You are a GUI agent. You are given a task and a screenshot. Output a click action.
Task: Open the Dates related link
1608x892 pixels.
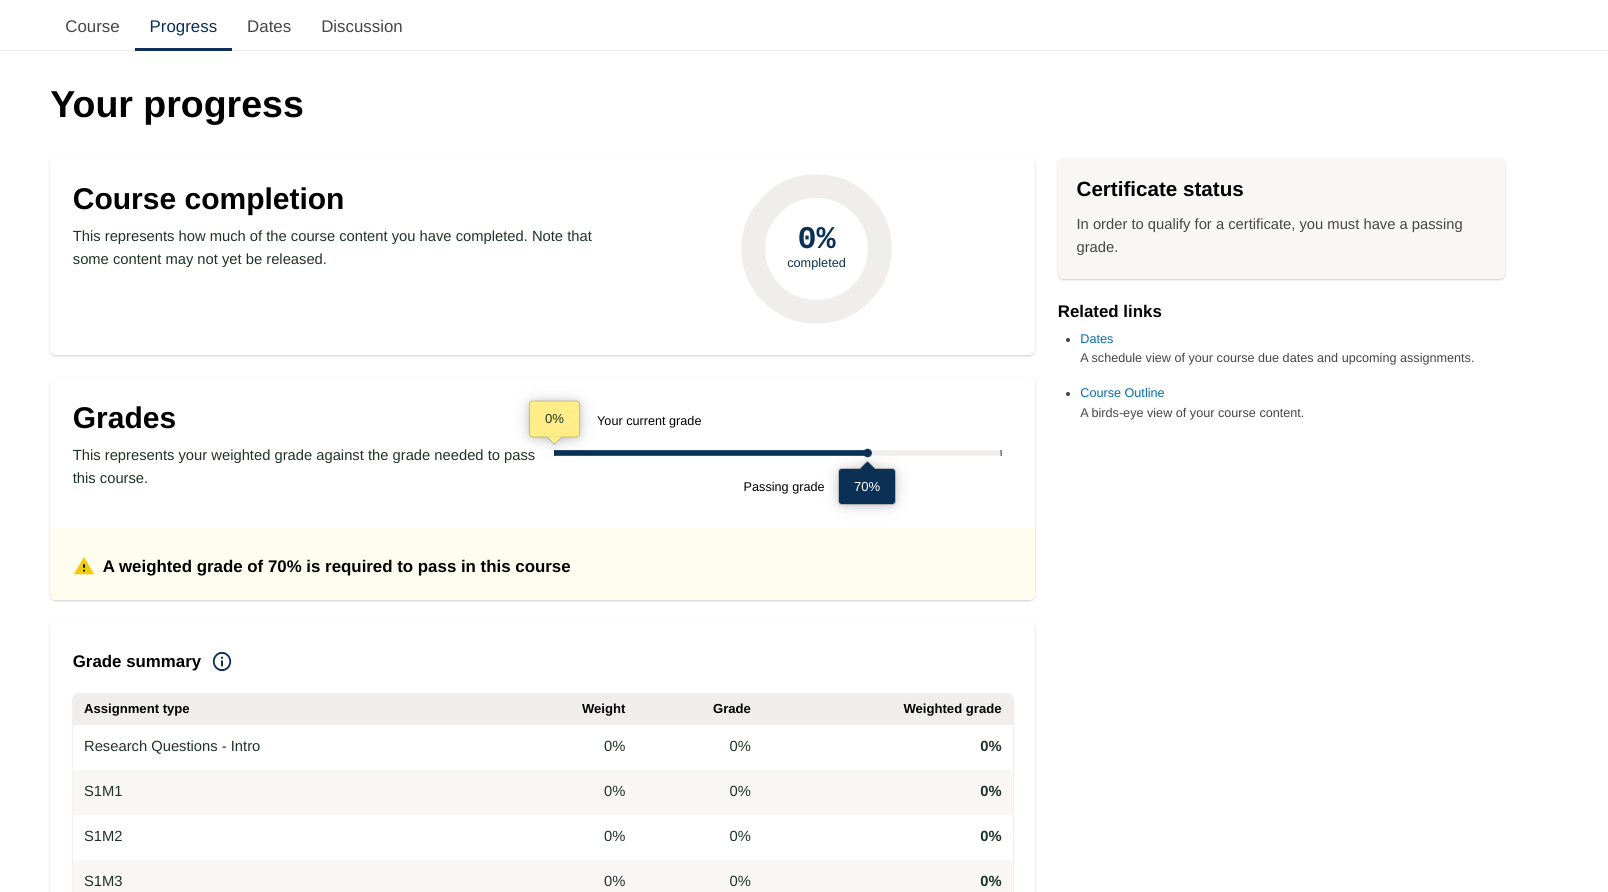coord(1096,339)
